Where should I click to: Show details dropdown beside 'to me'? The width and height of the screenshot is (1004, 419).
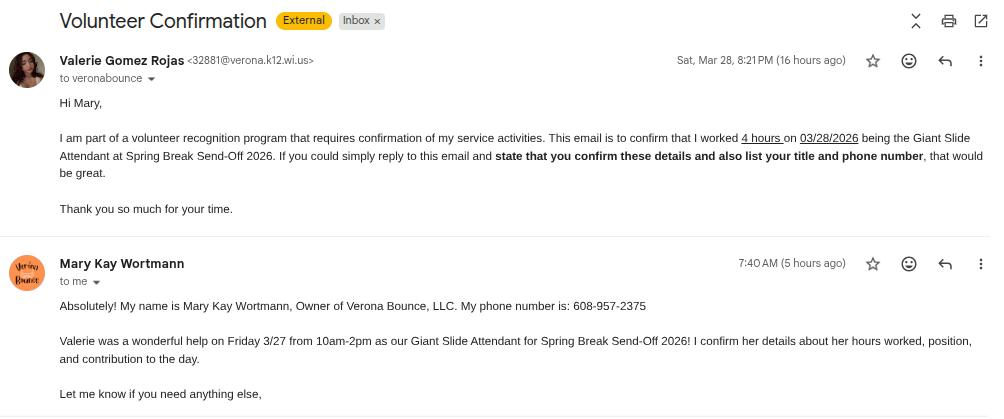tap(97, 282)
